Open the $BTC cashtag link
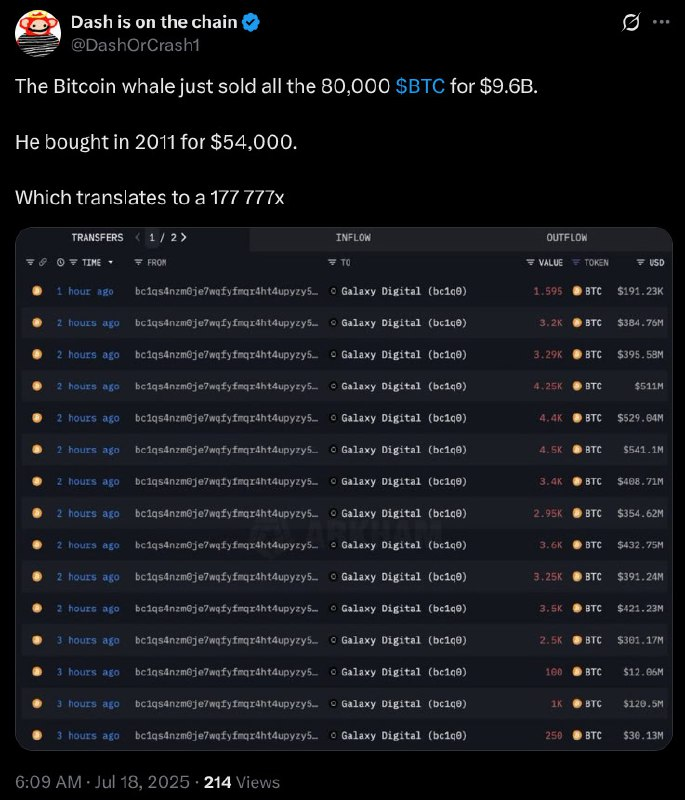The image size is (685, 800). 420,86
